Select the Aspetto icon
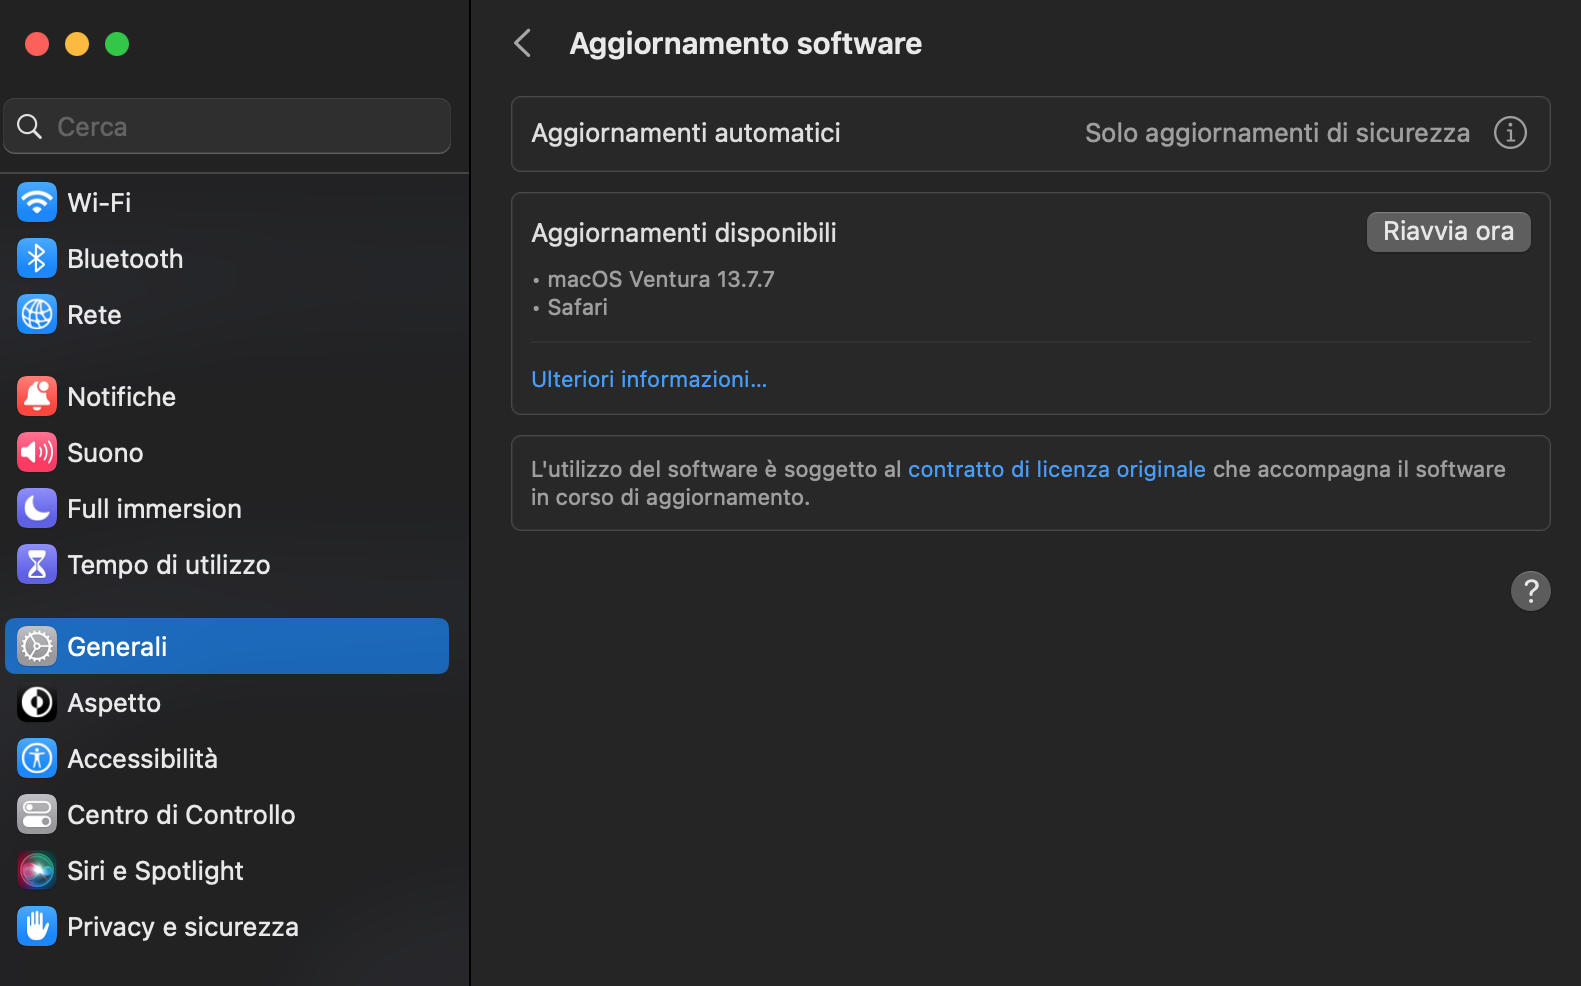 [x=37, y=702]
